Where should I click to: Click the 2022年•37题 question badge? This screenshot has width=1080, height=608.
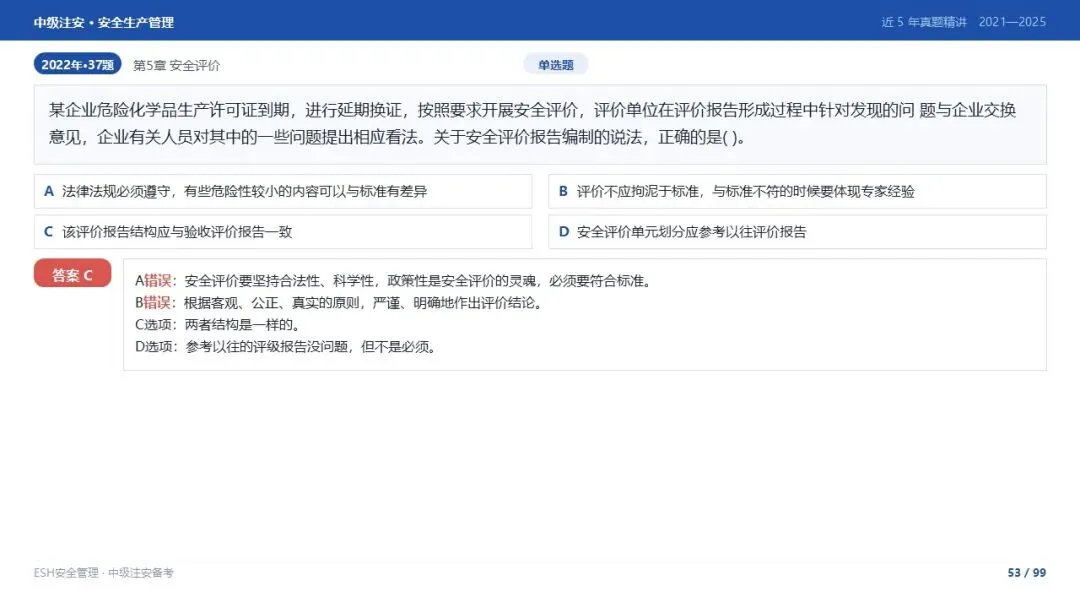(77, 64)
